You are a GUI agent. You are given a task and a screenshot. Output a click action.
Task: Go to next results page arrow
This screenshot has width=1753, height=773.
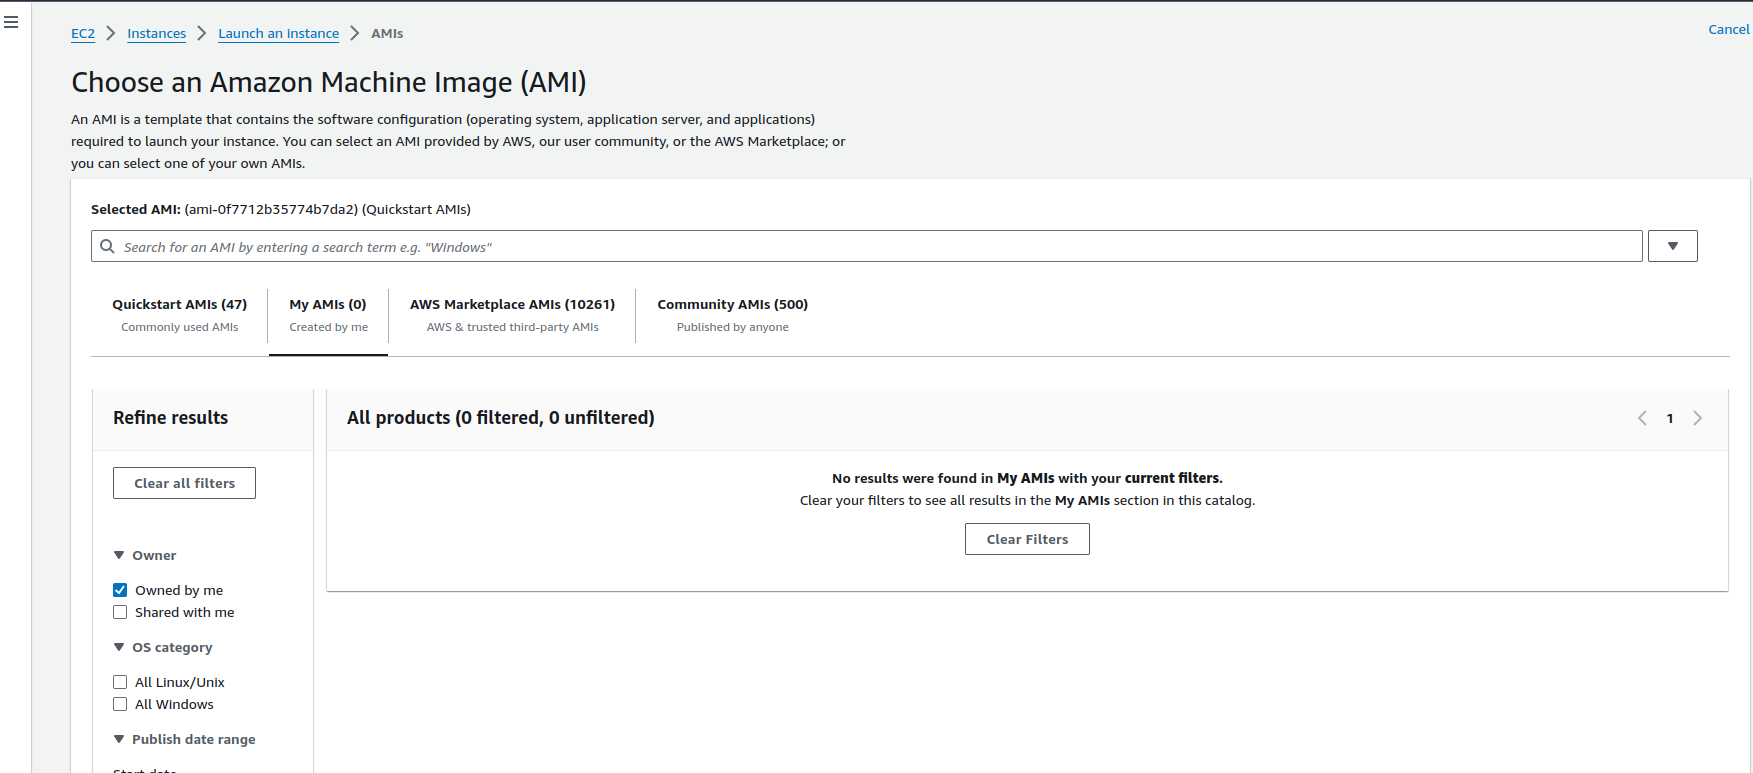click(x=1697, y=418)
